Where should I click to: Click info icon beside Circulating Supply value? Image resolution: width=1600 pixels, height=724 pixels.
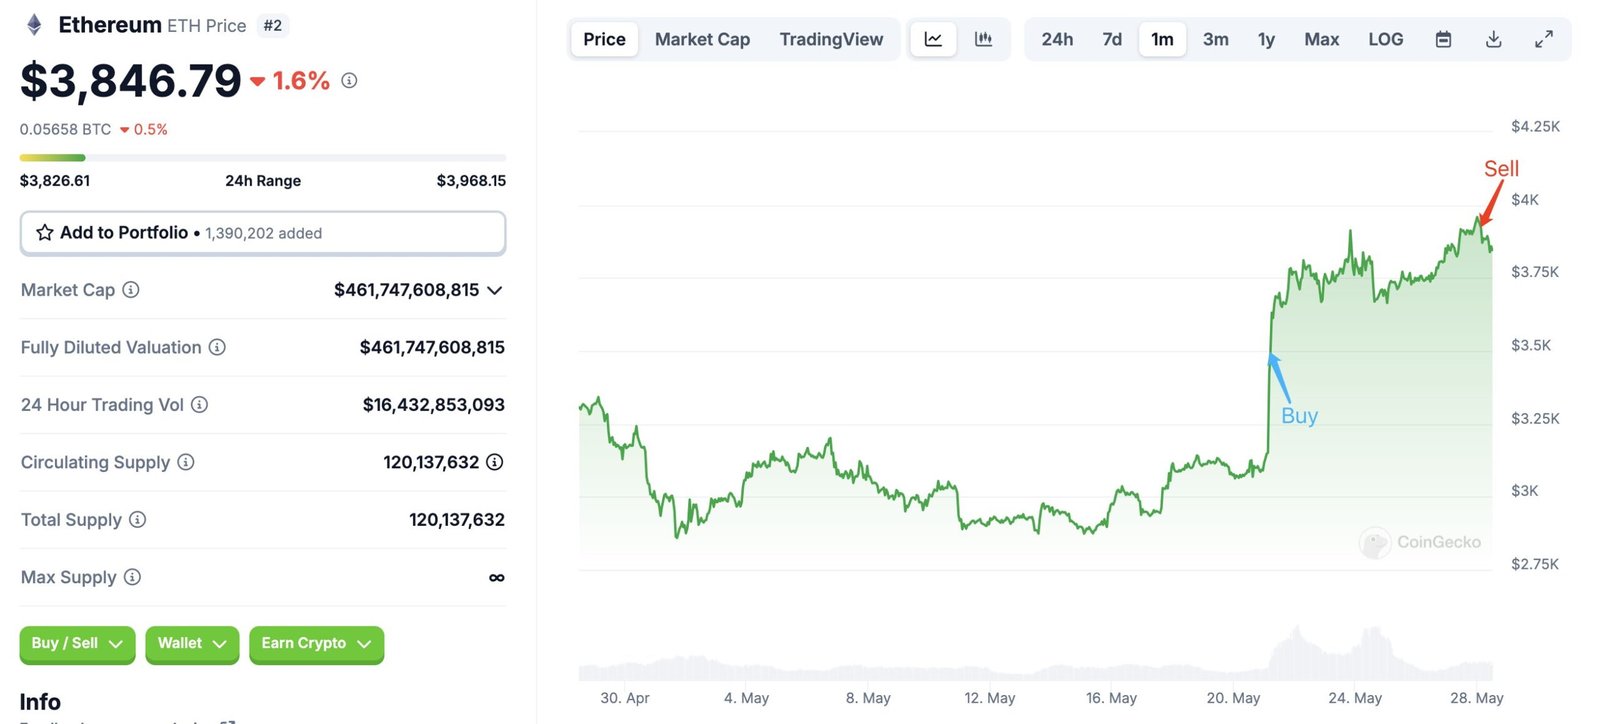click(x=494, y=462)
